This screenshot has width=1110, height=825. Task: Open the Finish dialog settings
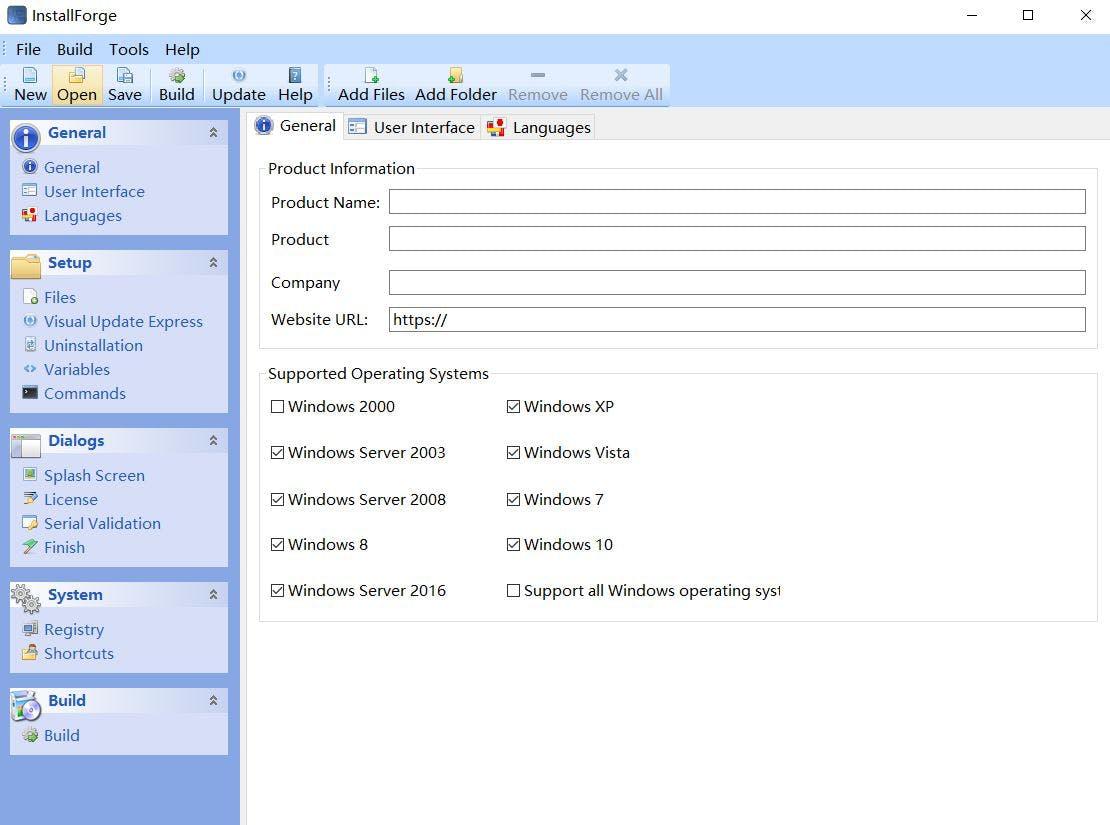64,548
